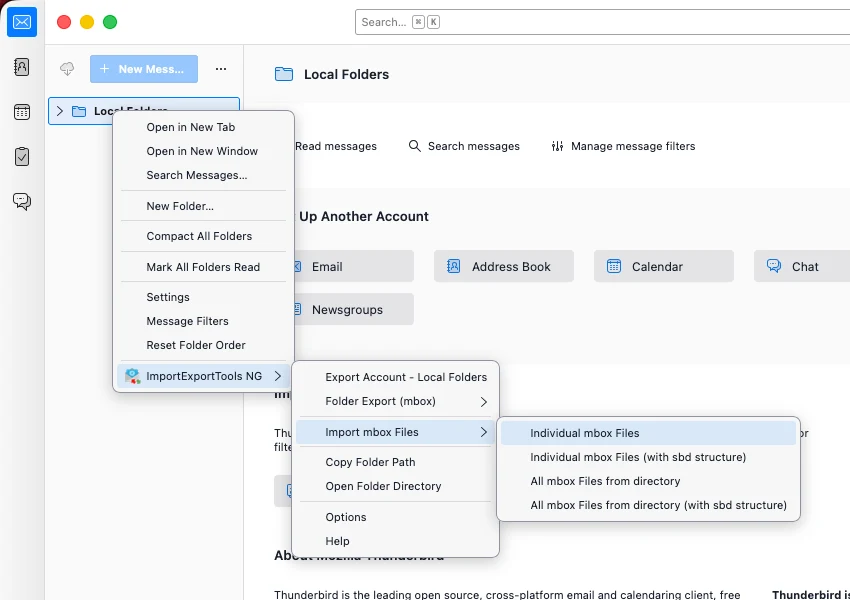Image resolution: width=850 pixels, height=600 pixels.
Task: Select All mbox Files from directory (with sbd structure)
Action: pyautogui.click(x=648, y=505)
